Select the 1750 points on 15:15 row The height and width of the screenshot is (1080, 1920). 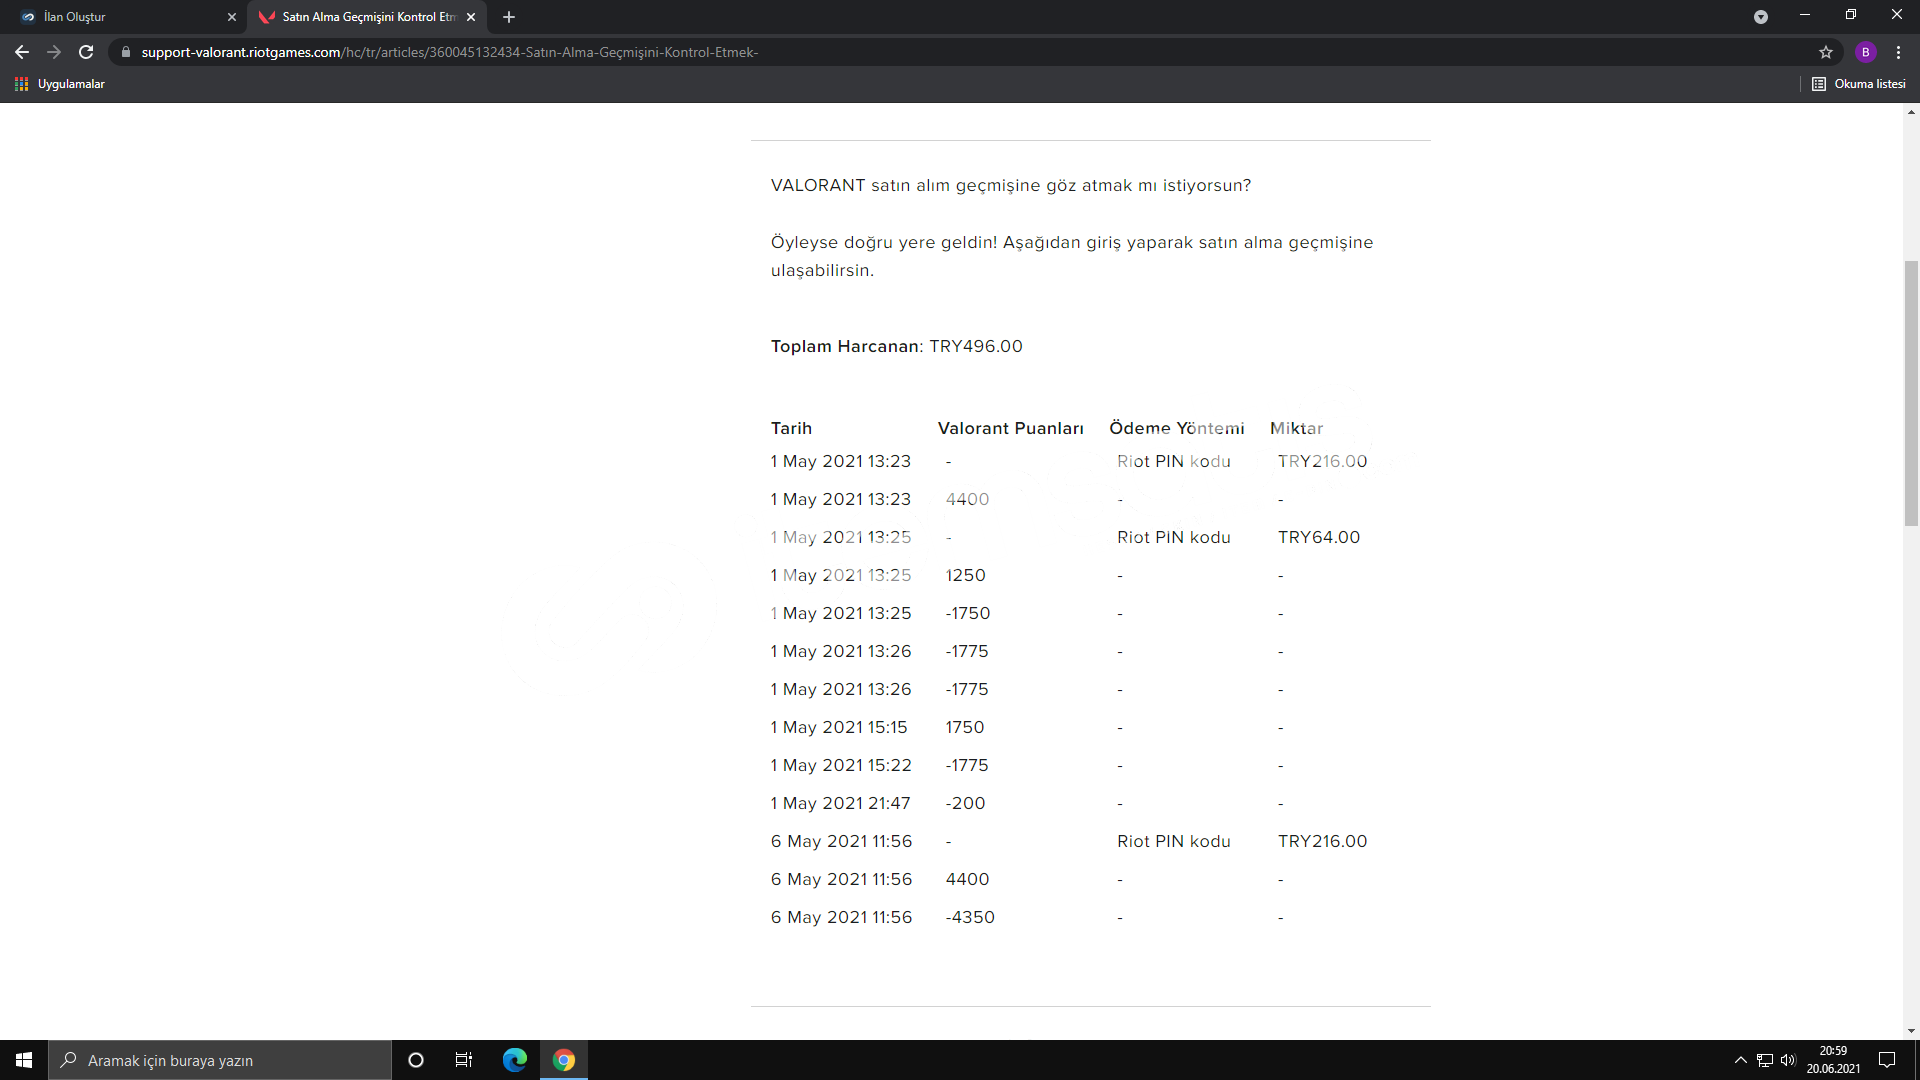click(965, 727)
